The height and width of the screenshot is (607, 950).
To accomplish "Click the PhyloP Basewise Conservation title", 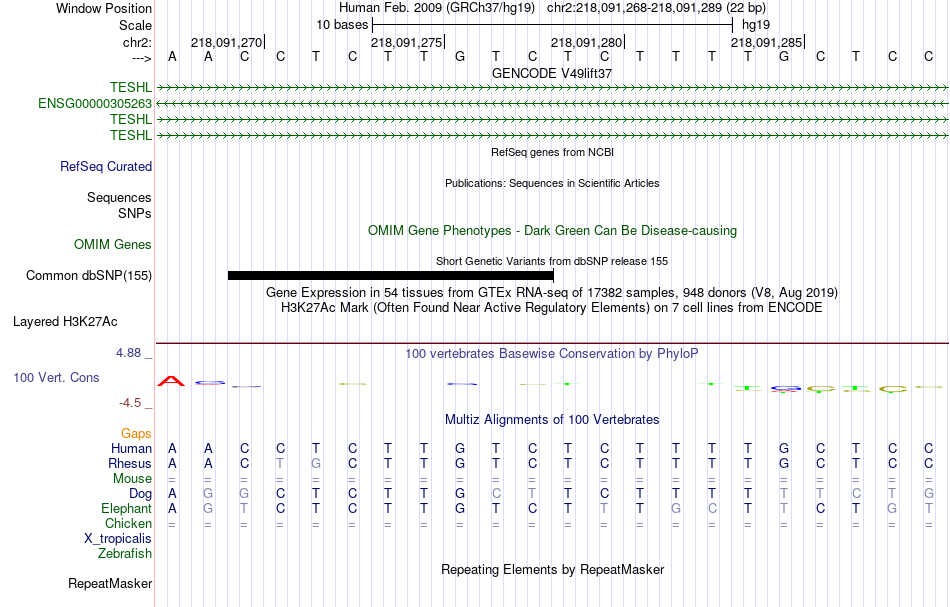I will (552, 354).
